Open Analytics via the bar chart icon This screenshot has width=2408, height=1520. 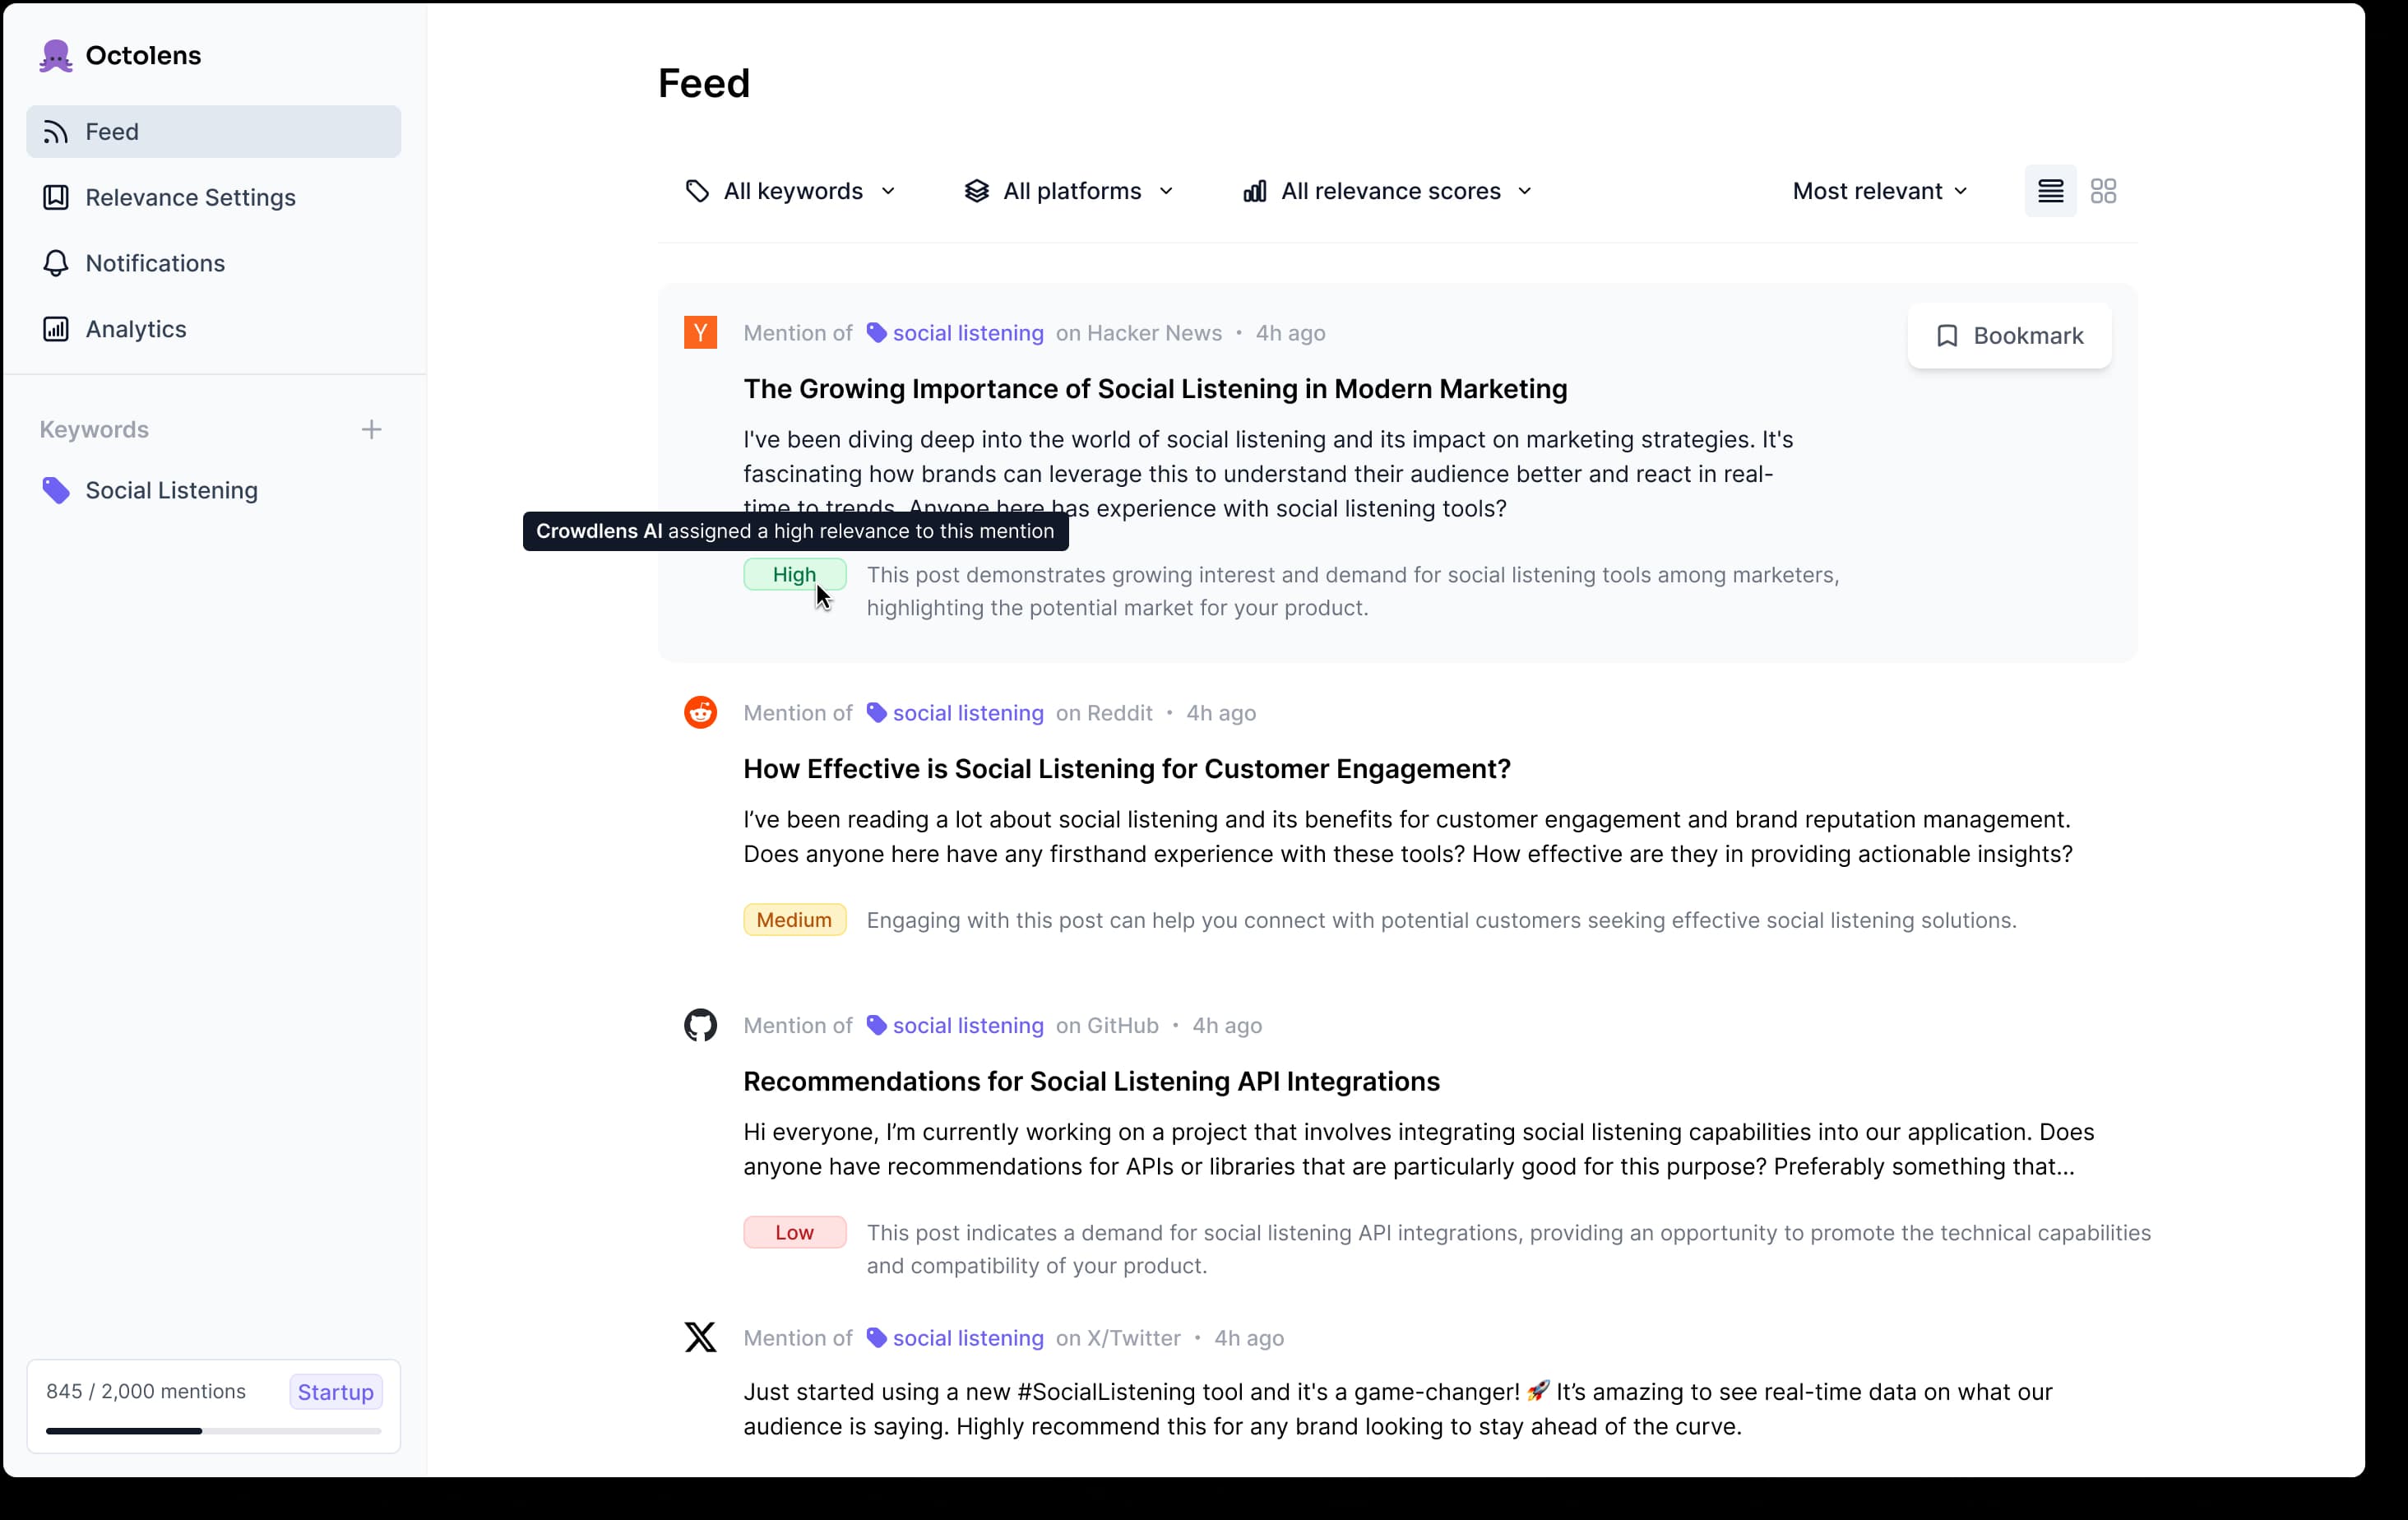pyautogui.click(x=56, y=328)
